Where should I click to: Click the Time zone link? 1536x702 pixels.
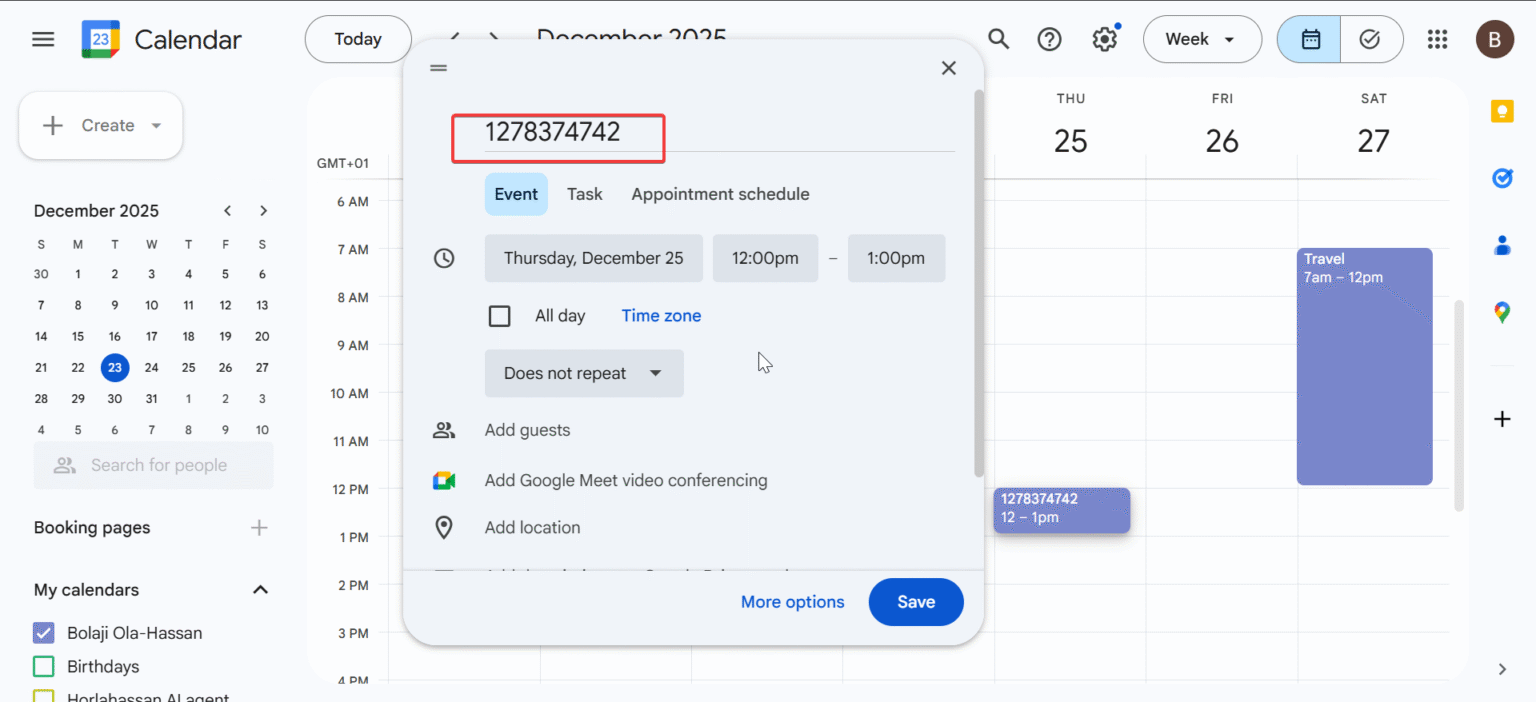point(661,316)
